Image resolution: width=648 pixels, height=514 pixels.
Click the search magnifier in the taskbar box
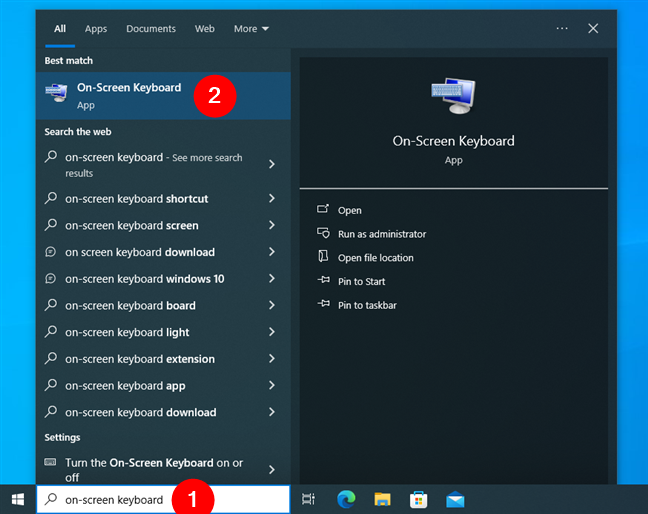(51, 499)
